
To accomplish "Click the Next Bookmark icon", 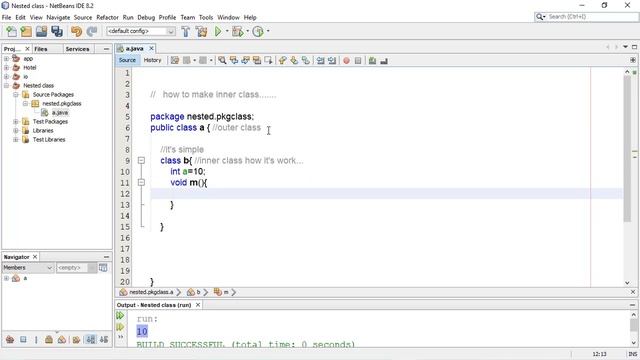I will coord(294,60).
